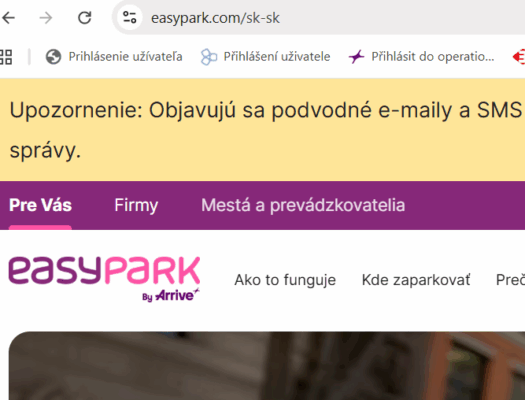Open the Přihlášení uživatele bookmark
Viewport: 525px width, 400px height.
[x=265, y=57]
